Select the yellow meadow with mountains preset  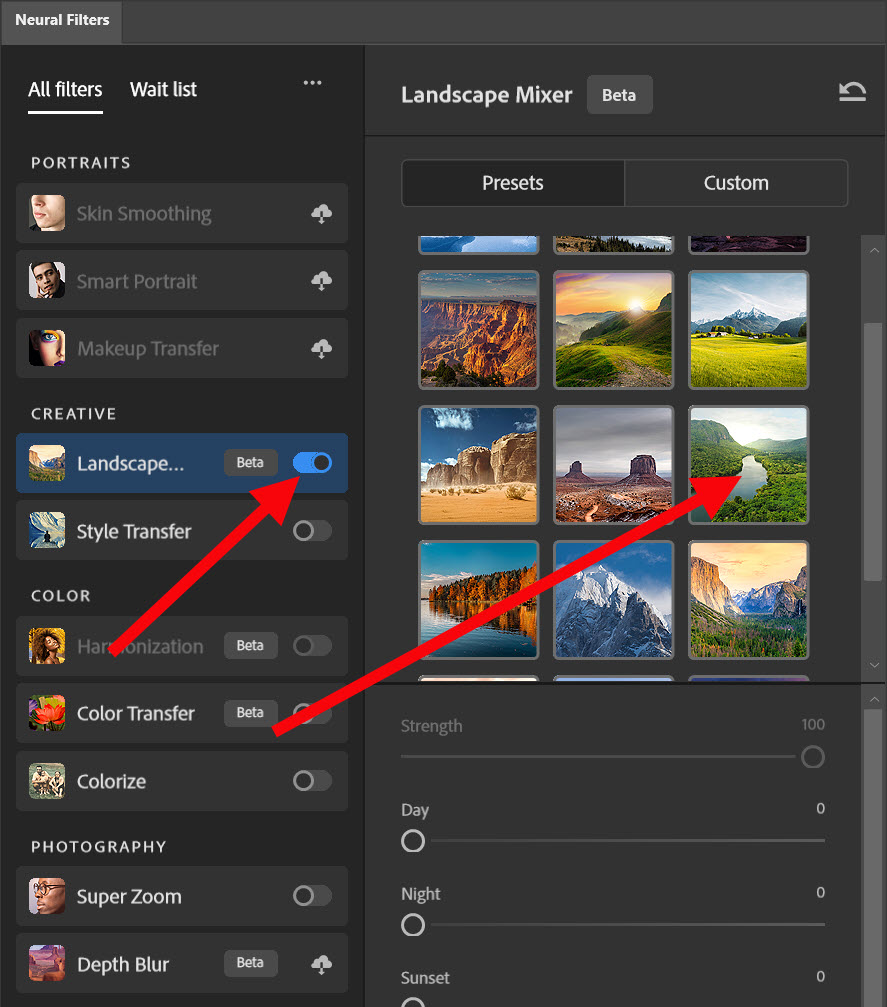click(748, 329)
